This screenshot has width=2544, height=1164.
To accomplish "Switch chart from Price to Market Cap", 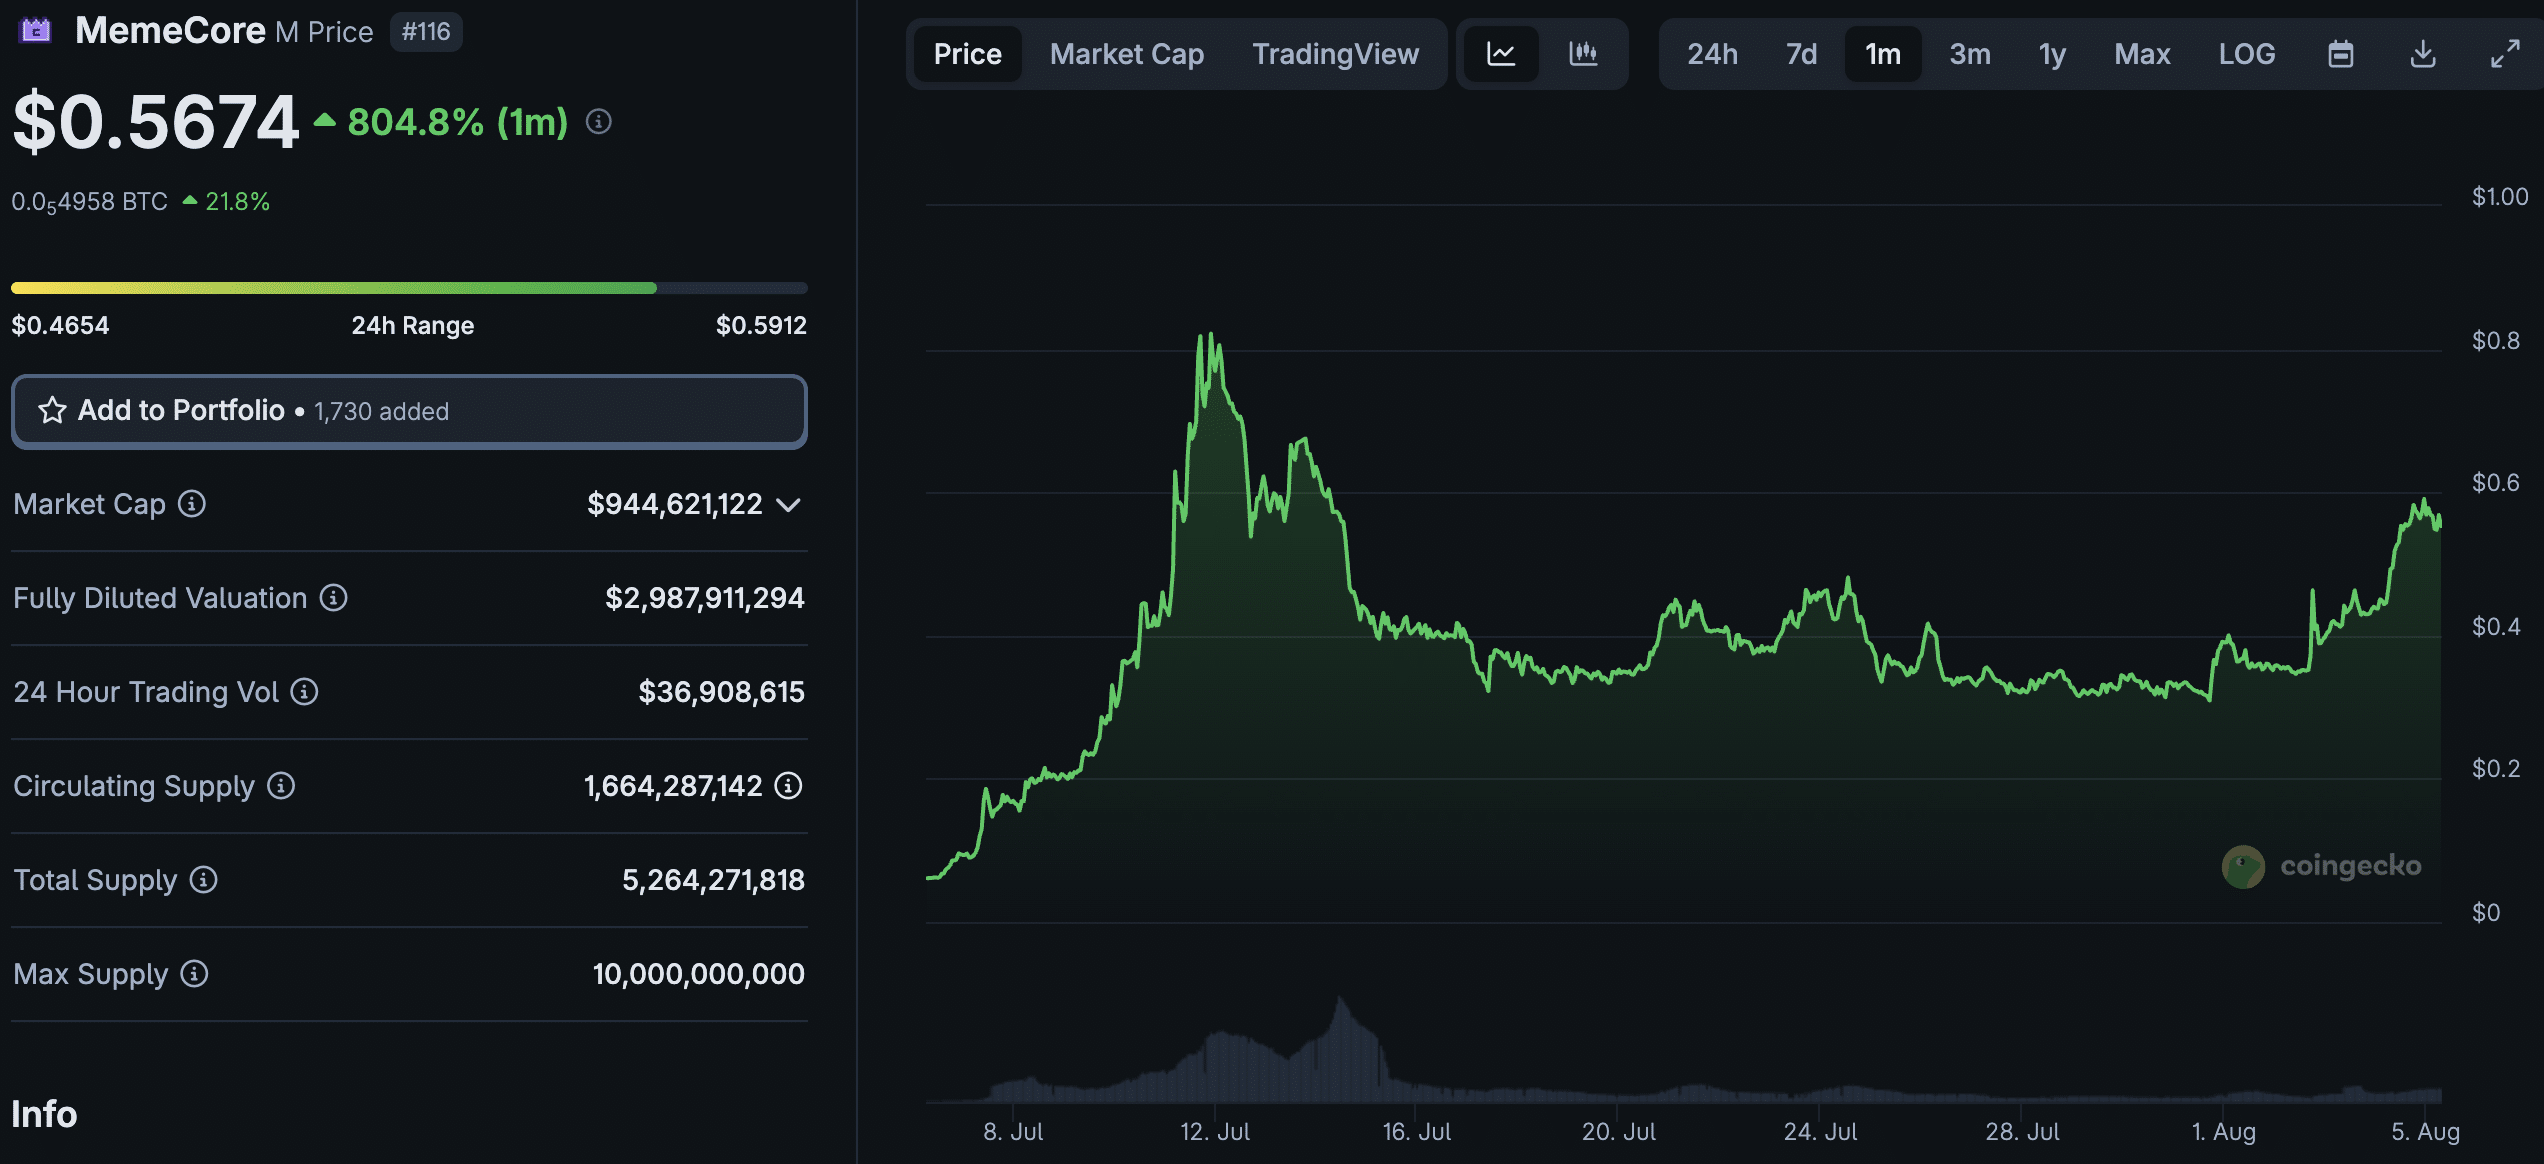I will click(1126, 54).
